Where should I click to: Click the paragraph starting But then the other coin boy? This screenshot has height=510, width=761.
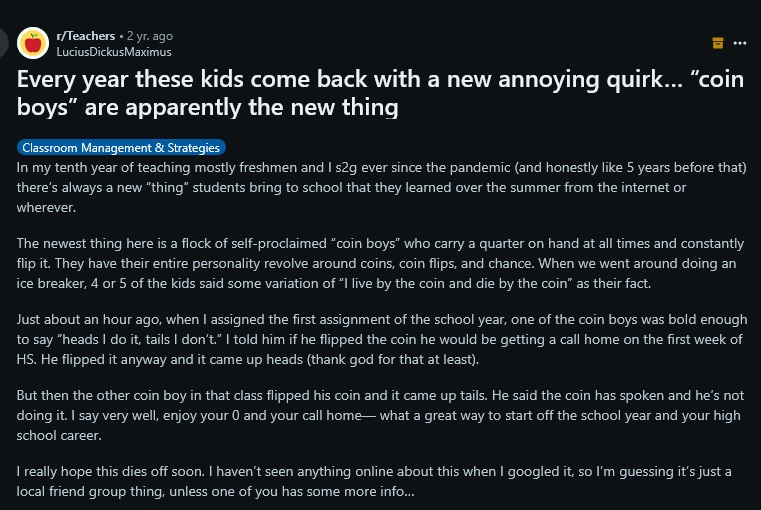coord(380,415)
